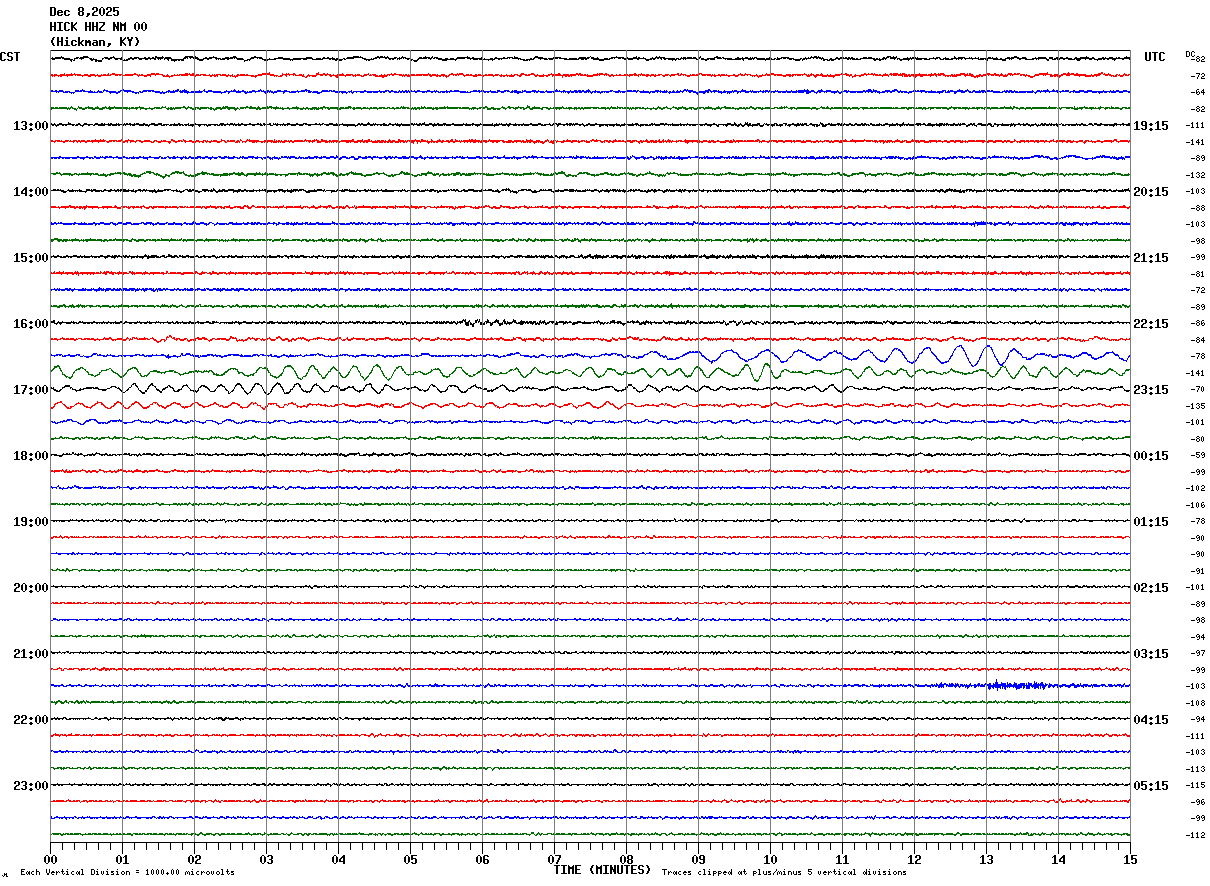Click minute 02 on the time axis
The image size is (1210, 886).
194,859
